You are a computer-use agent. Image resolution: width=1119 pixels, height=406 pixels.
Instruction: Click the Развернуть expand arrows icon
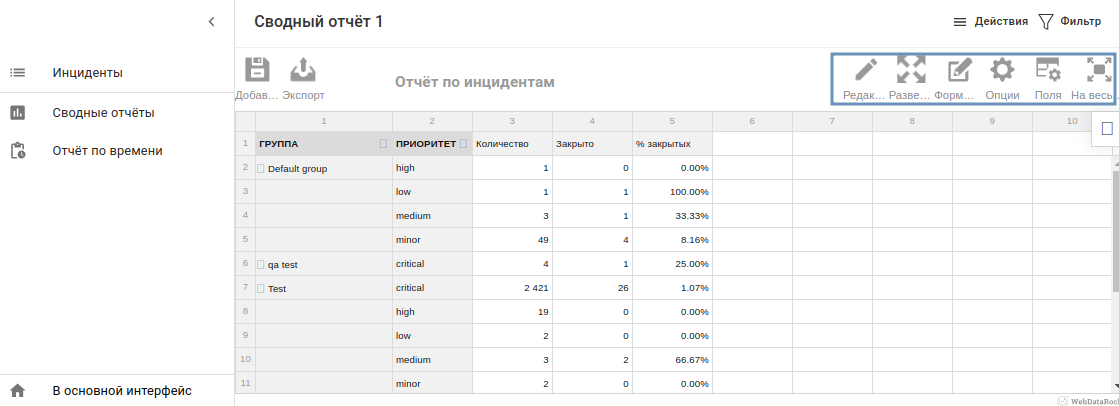point(910,71)
